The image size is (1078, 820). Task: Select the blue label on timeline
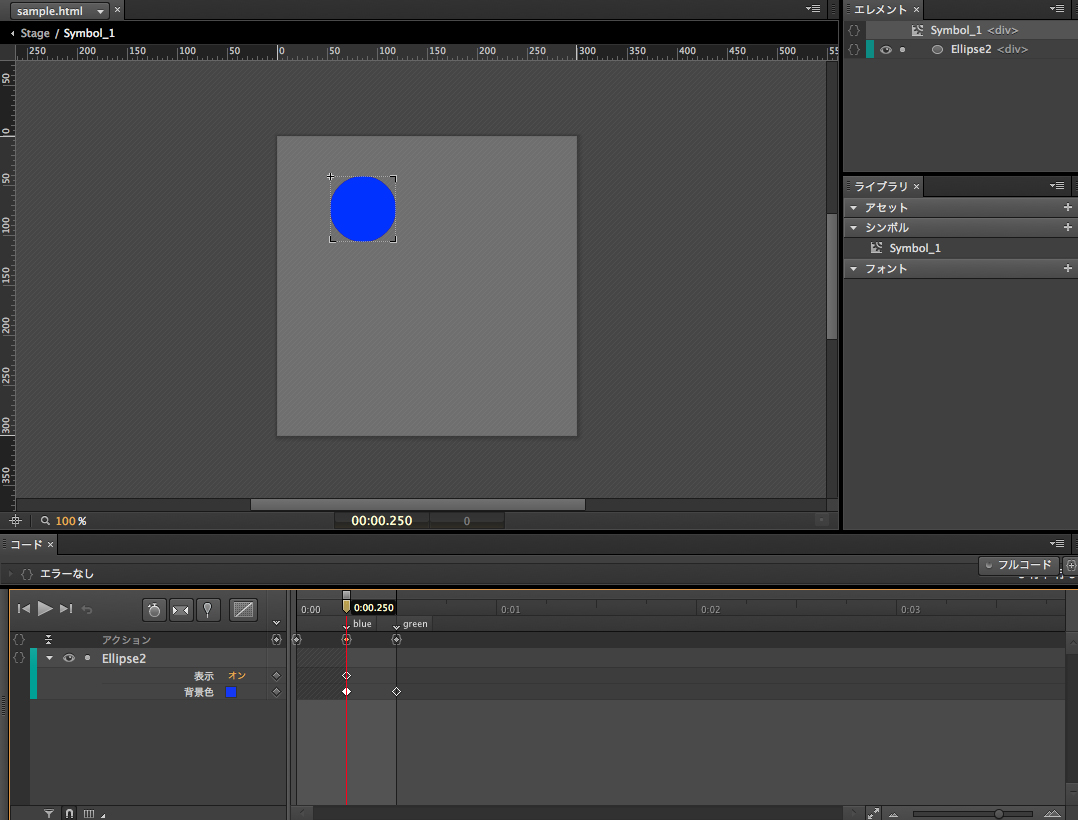tap(362, 623)
